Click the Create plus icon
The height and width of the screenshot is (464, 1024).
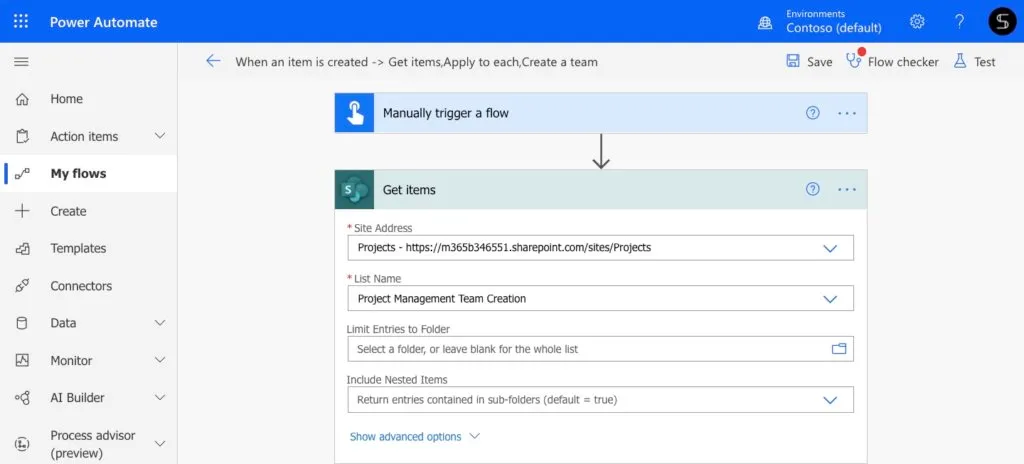tap(22, 211)
